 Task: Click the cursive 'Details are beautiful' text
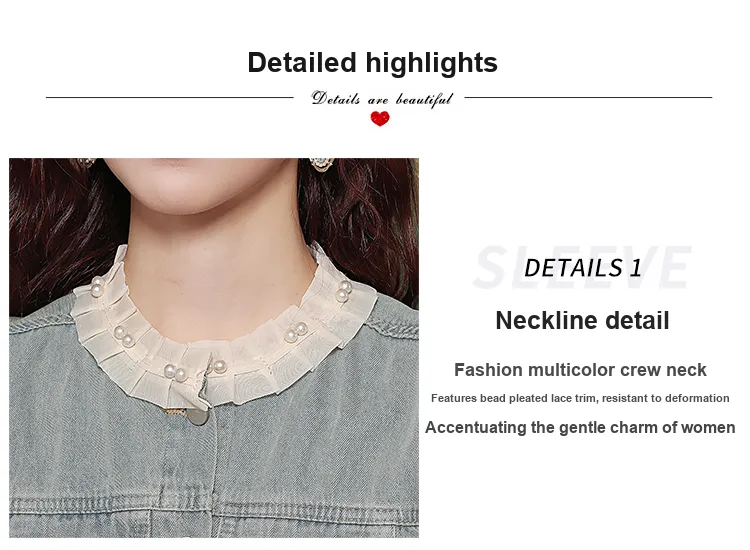[x=381, y=99]
